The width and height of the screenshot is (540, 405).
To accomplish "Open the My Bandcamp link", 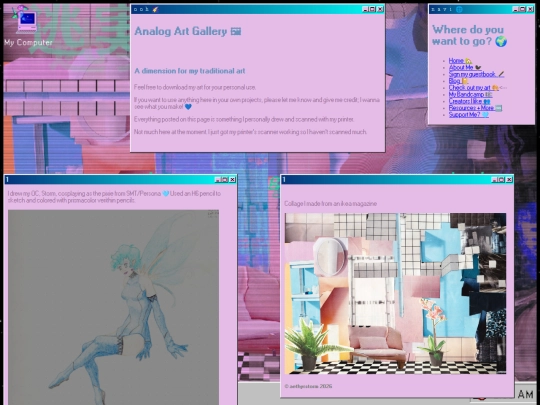I will click(x=470, y=94).
